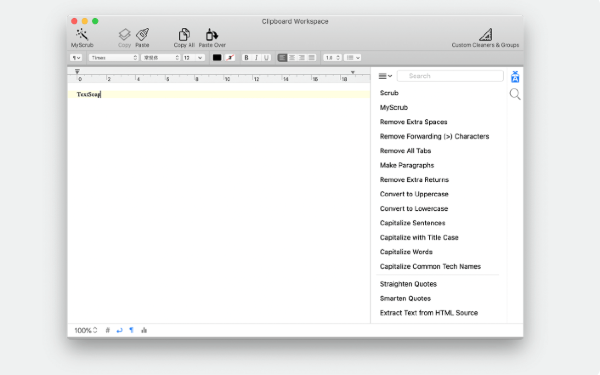Apply Capitalize Sentences

coord(412,223)
